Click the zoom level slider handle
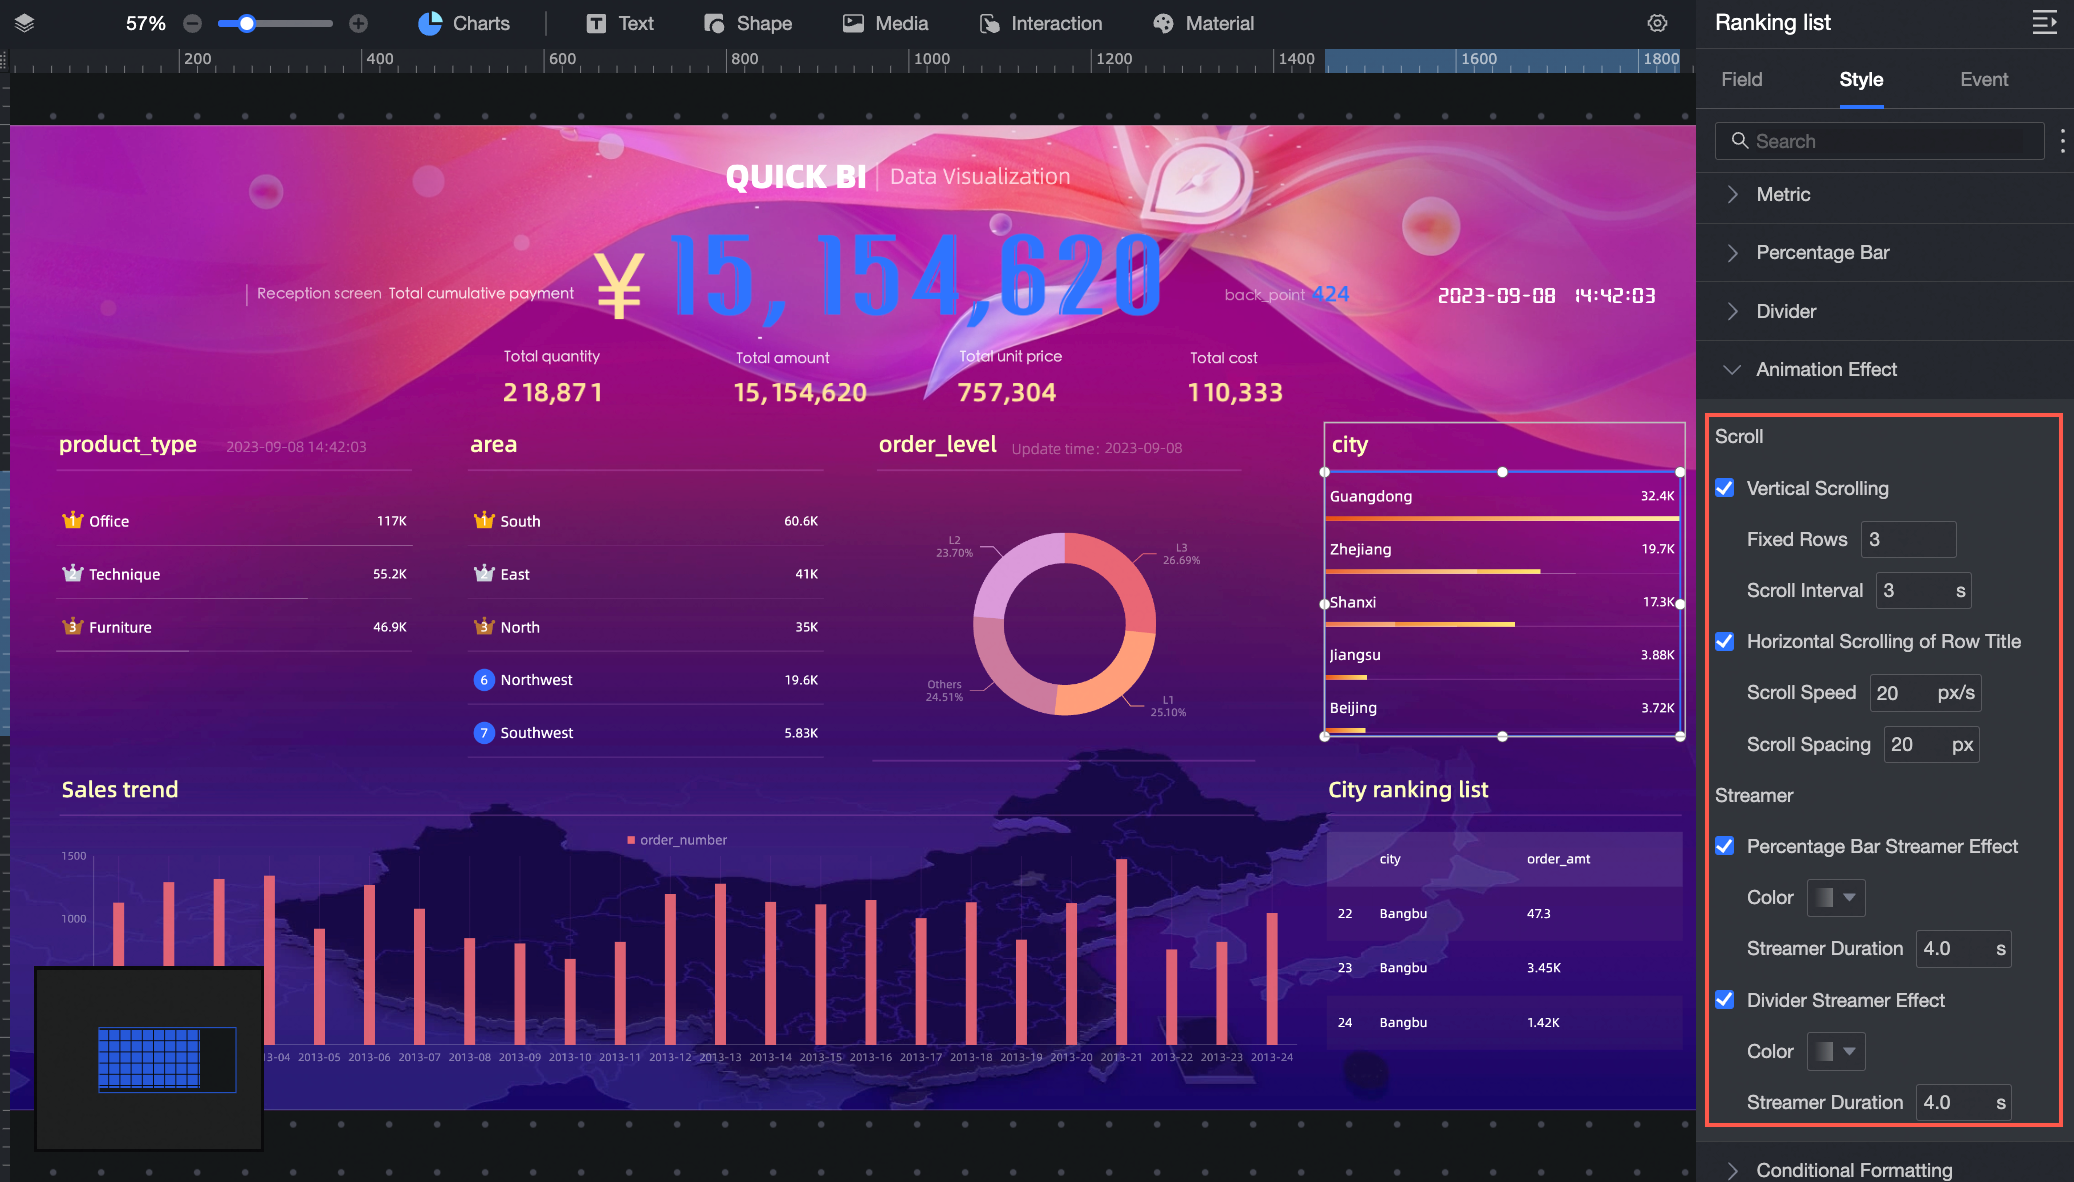Screen dimensions: 2074x1182 coord(247,23)
